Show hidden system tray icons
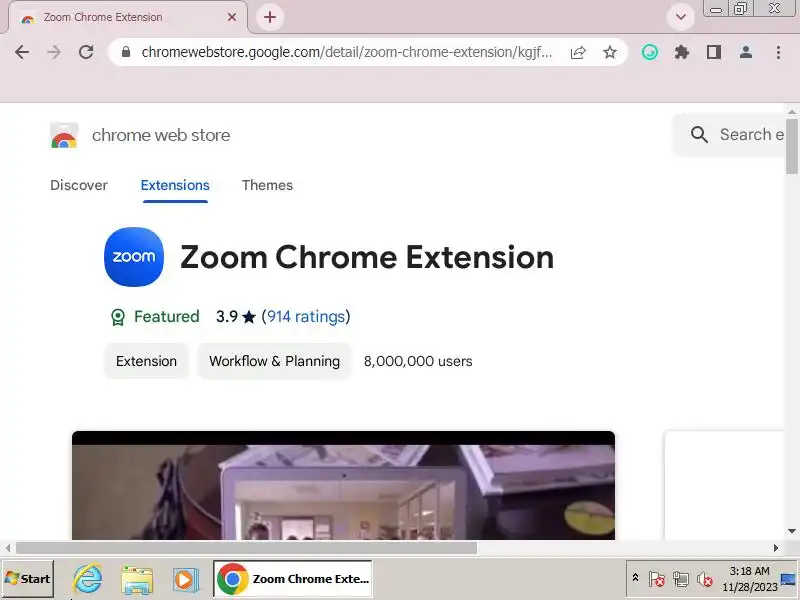Screen dimensions: 800x600 coord(635,578)
